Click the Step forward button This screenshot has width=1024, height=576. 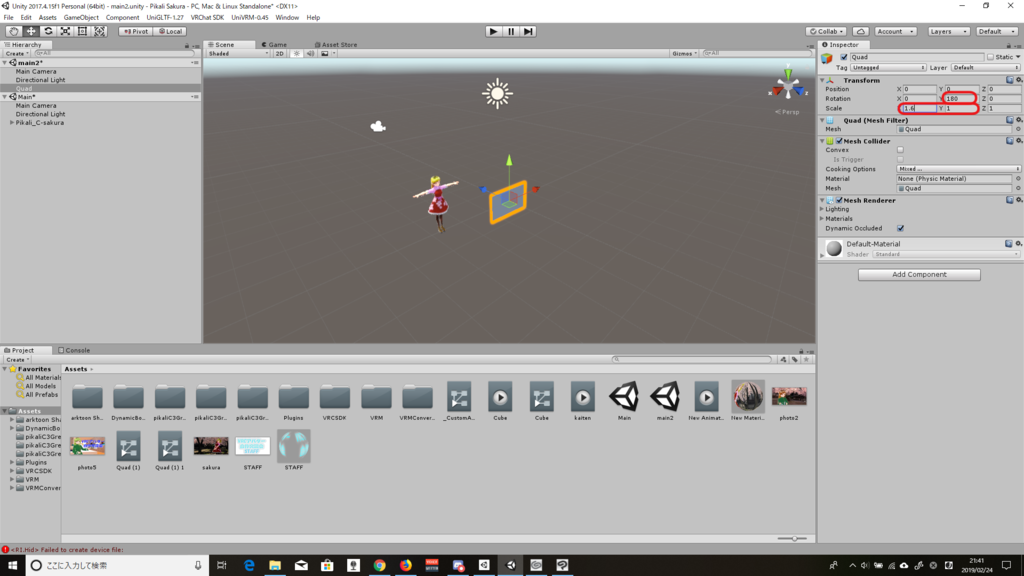tap(528, 31)
